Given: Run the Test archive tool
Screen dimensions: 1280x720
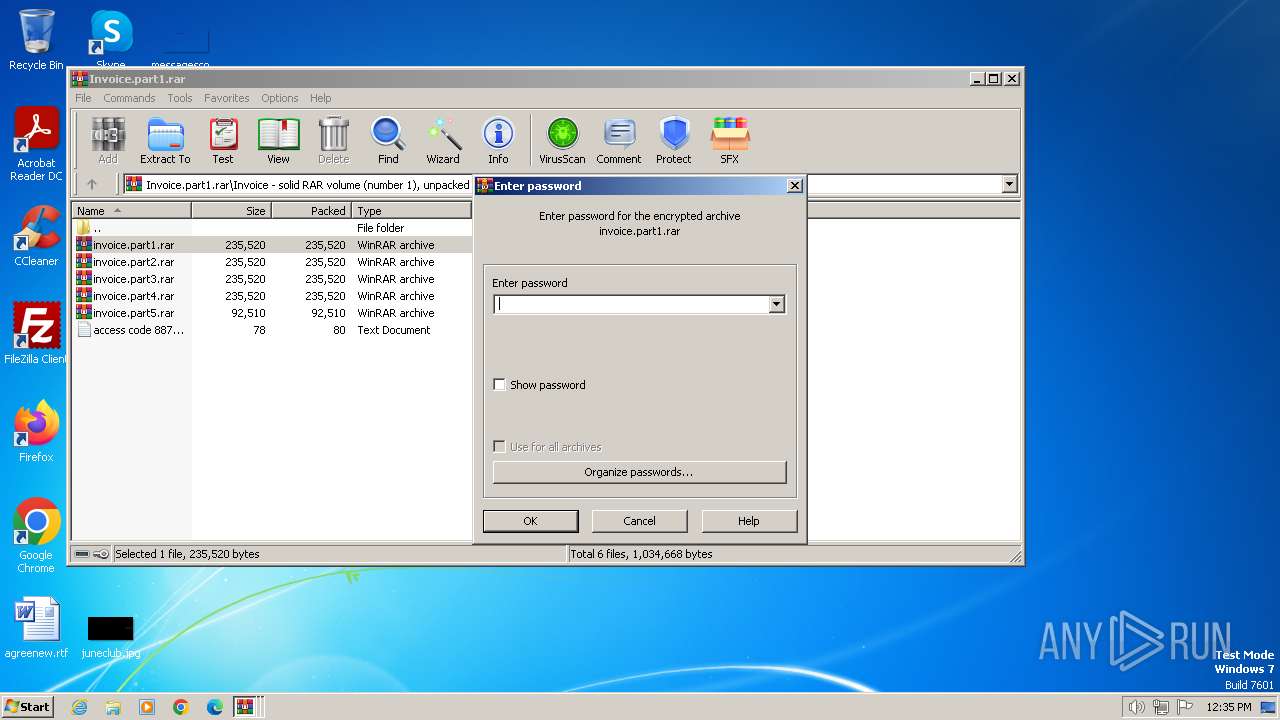Looking at the screenshot, I should [223, 140].
